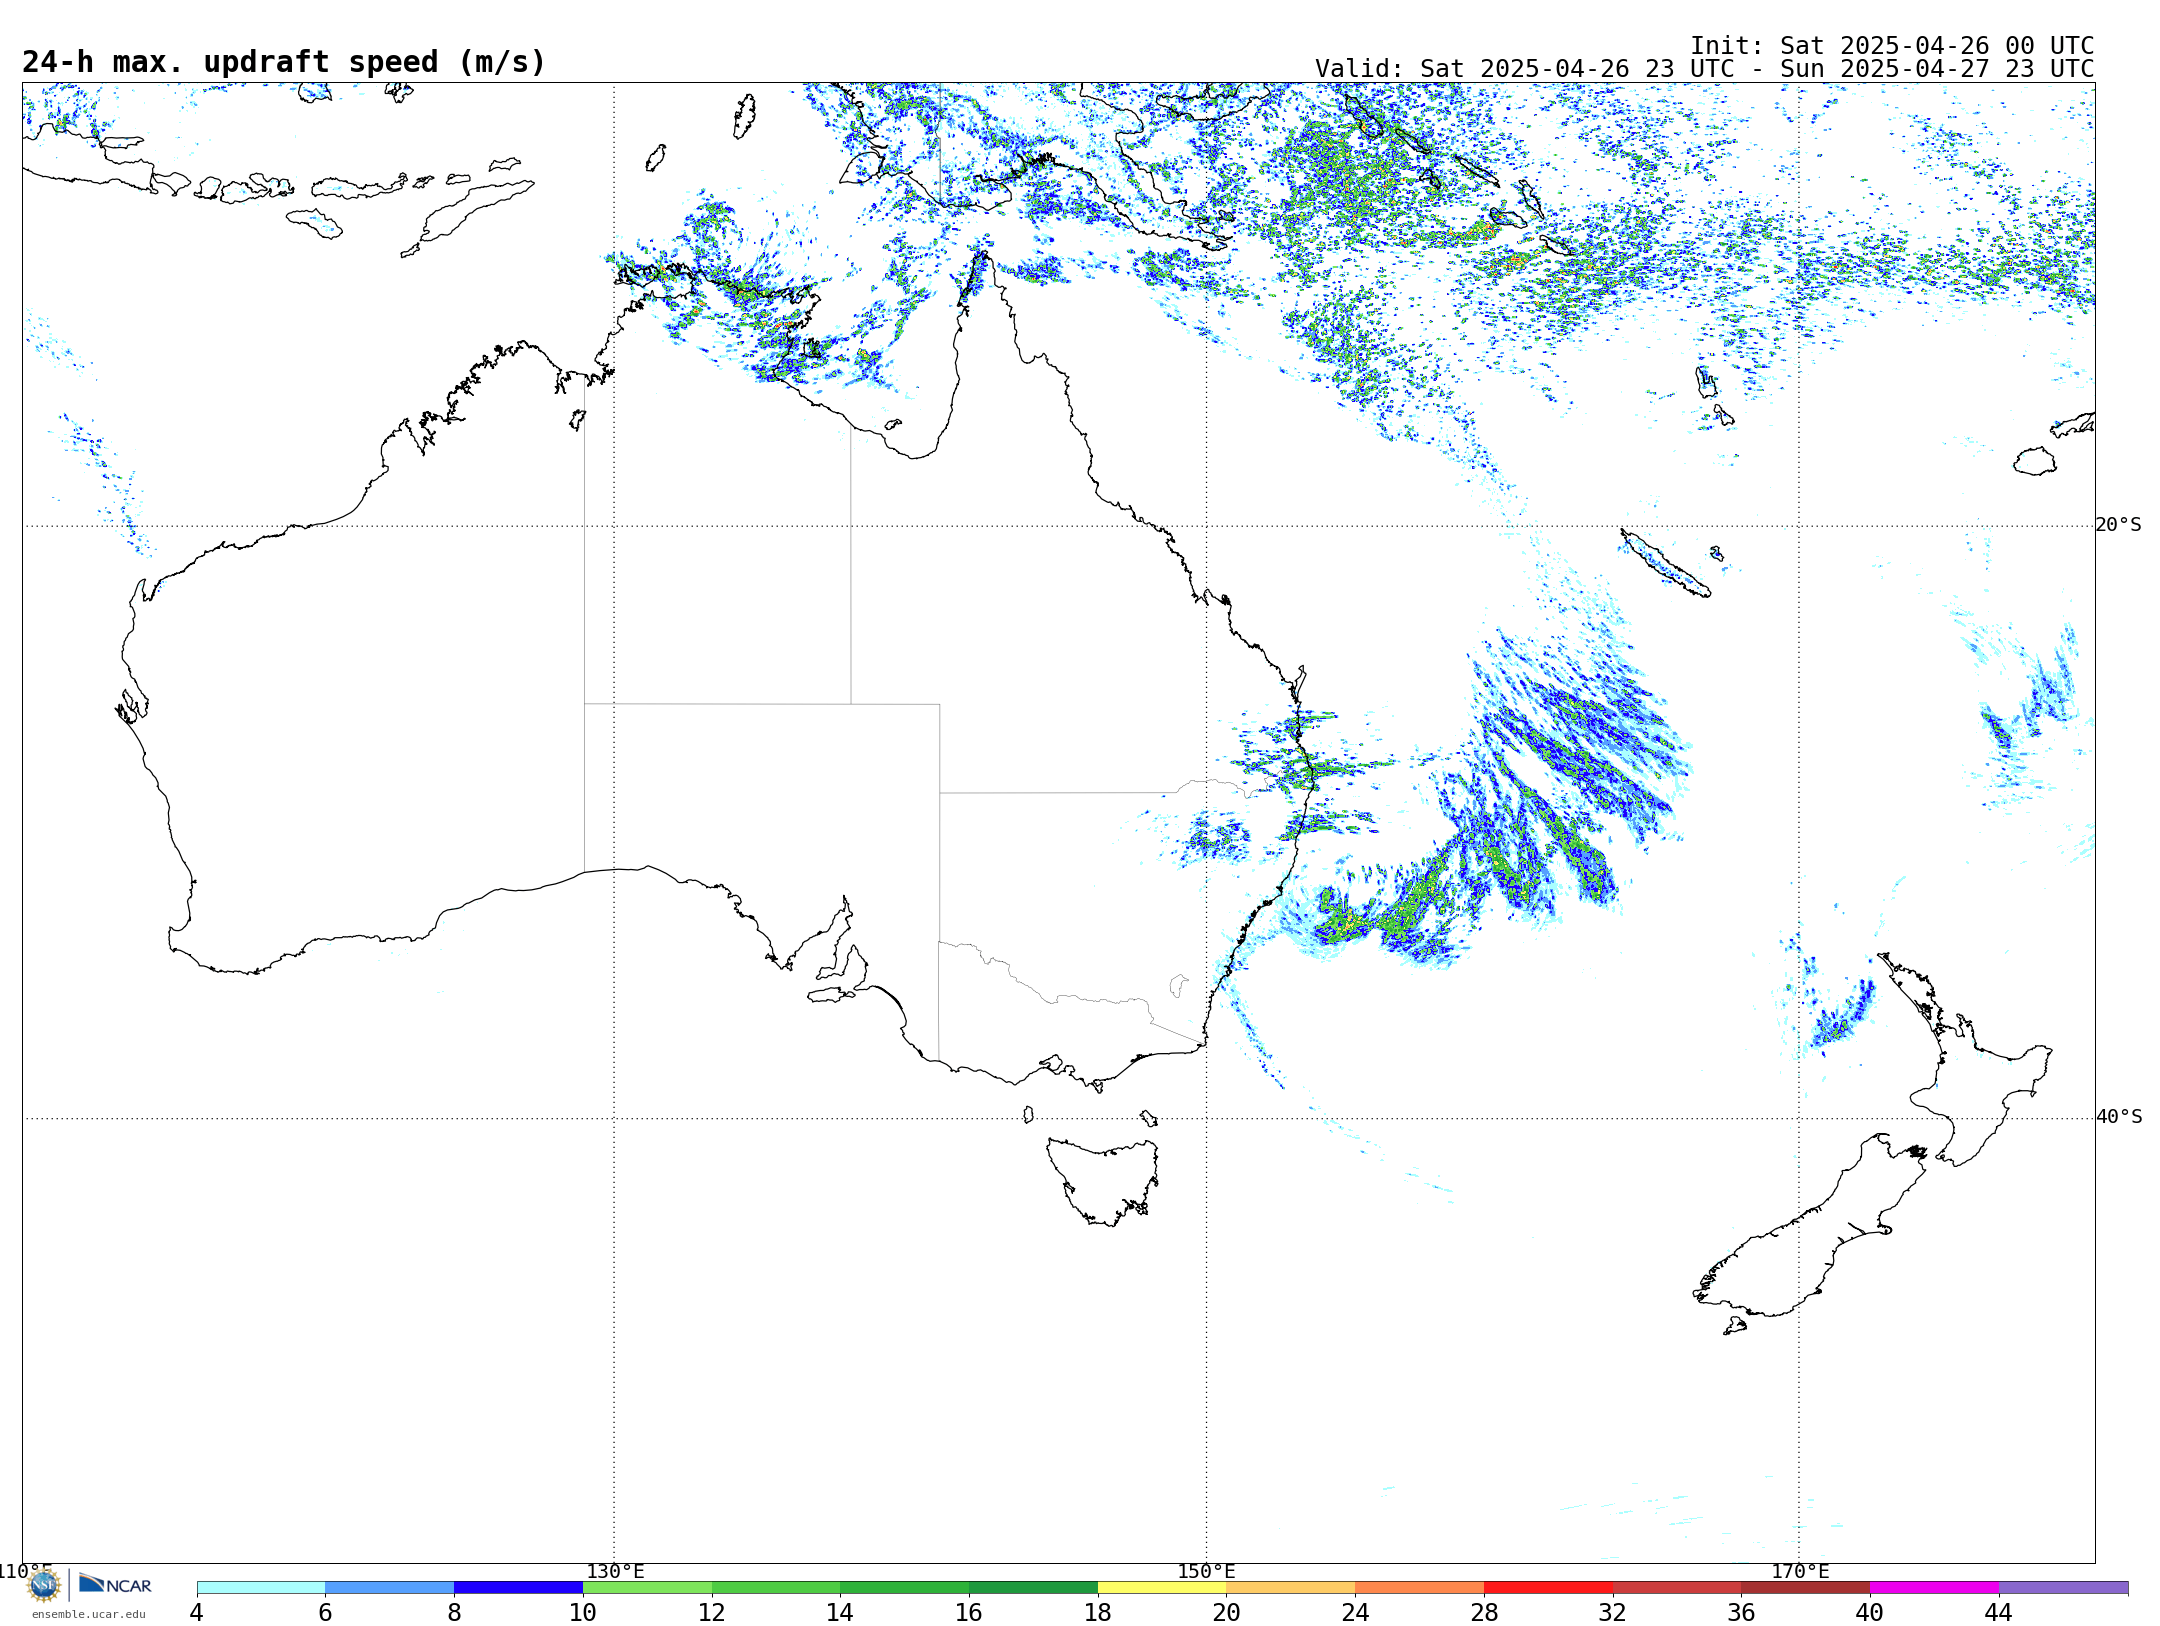Image resolution: width=2160 pixels, height=1626 pixels.
Task: Click the plot title '24-h max. updraft speed (m/s)'
Action: click(284, 62)
